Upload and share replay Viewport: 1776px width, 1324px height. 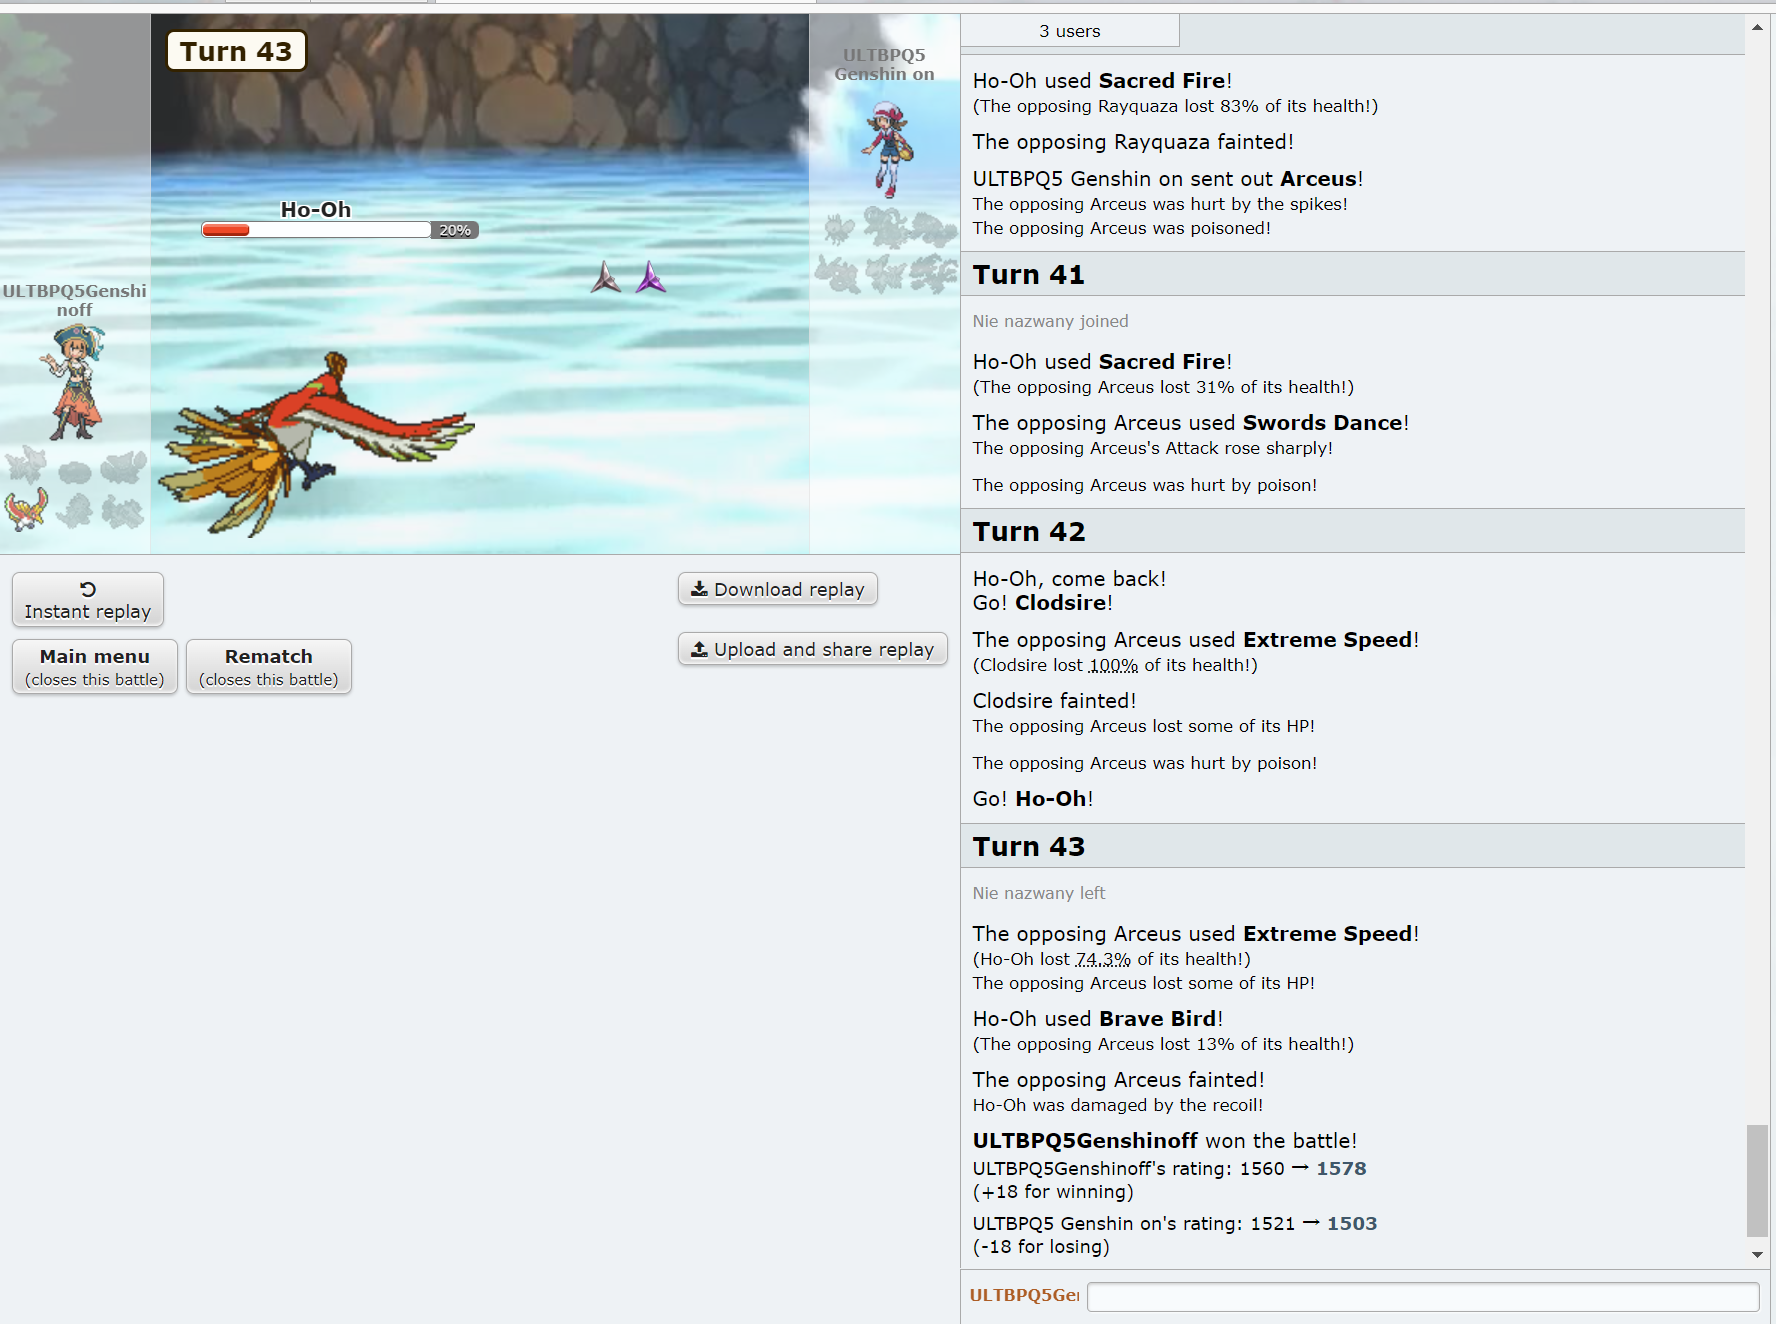[x=812, y=649]
